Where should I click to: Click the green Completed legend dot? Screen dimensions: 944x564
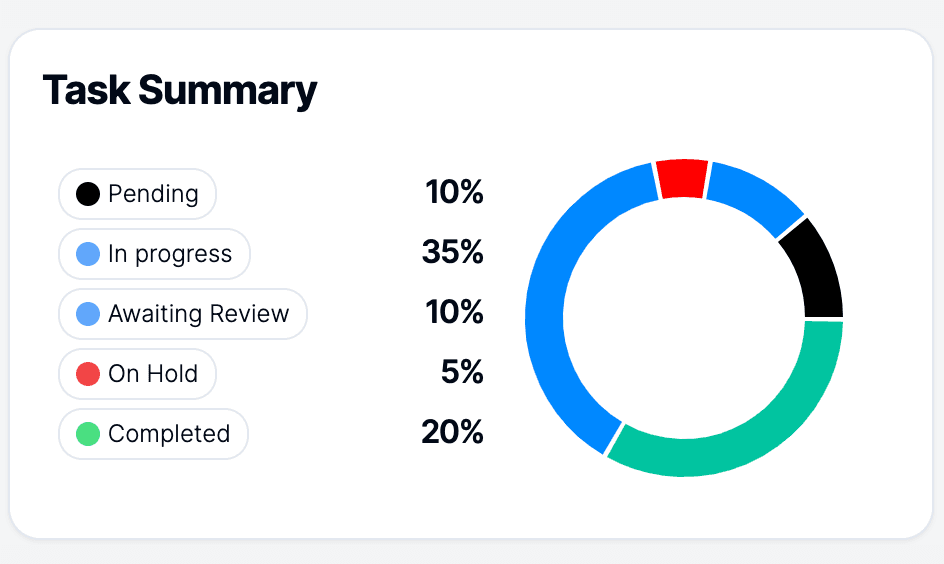88,434
